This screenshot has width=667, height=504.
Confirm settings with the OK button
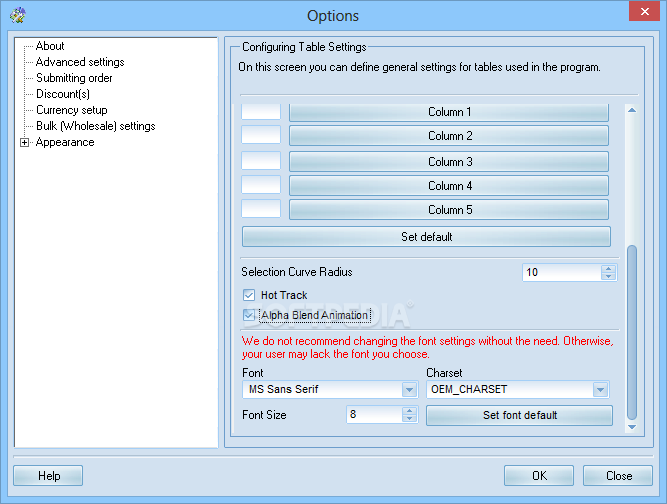(538, 476)
